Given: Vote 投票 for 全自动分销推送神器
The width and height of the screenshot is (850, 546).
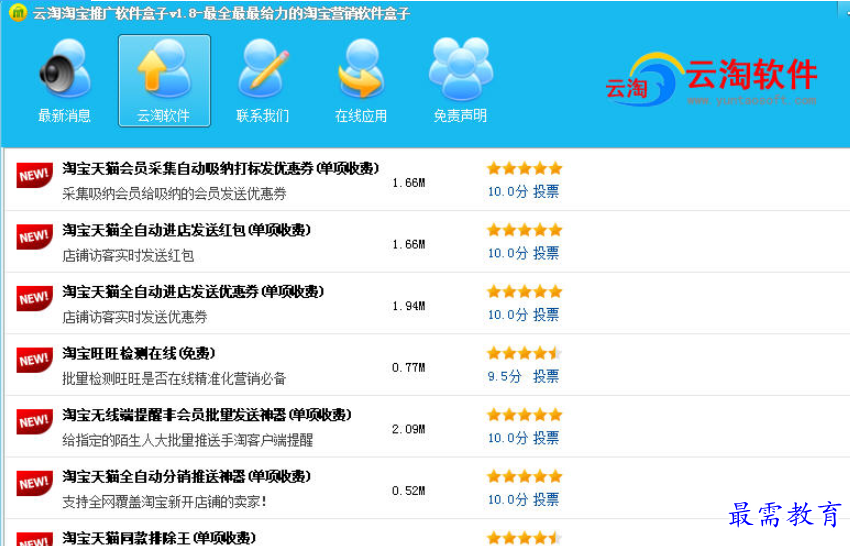Looking at the screenshot, I should [546, 500].
